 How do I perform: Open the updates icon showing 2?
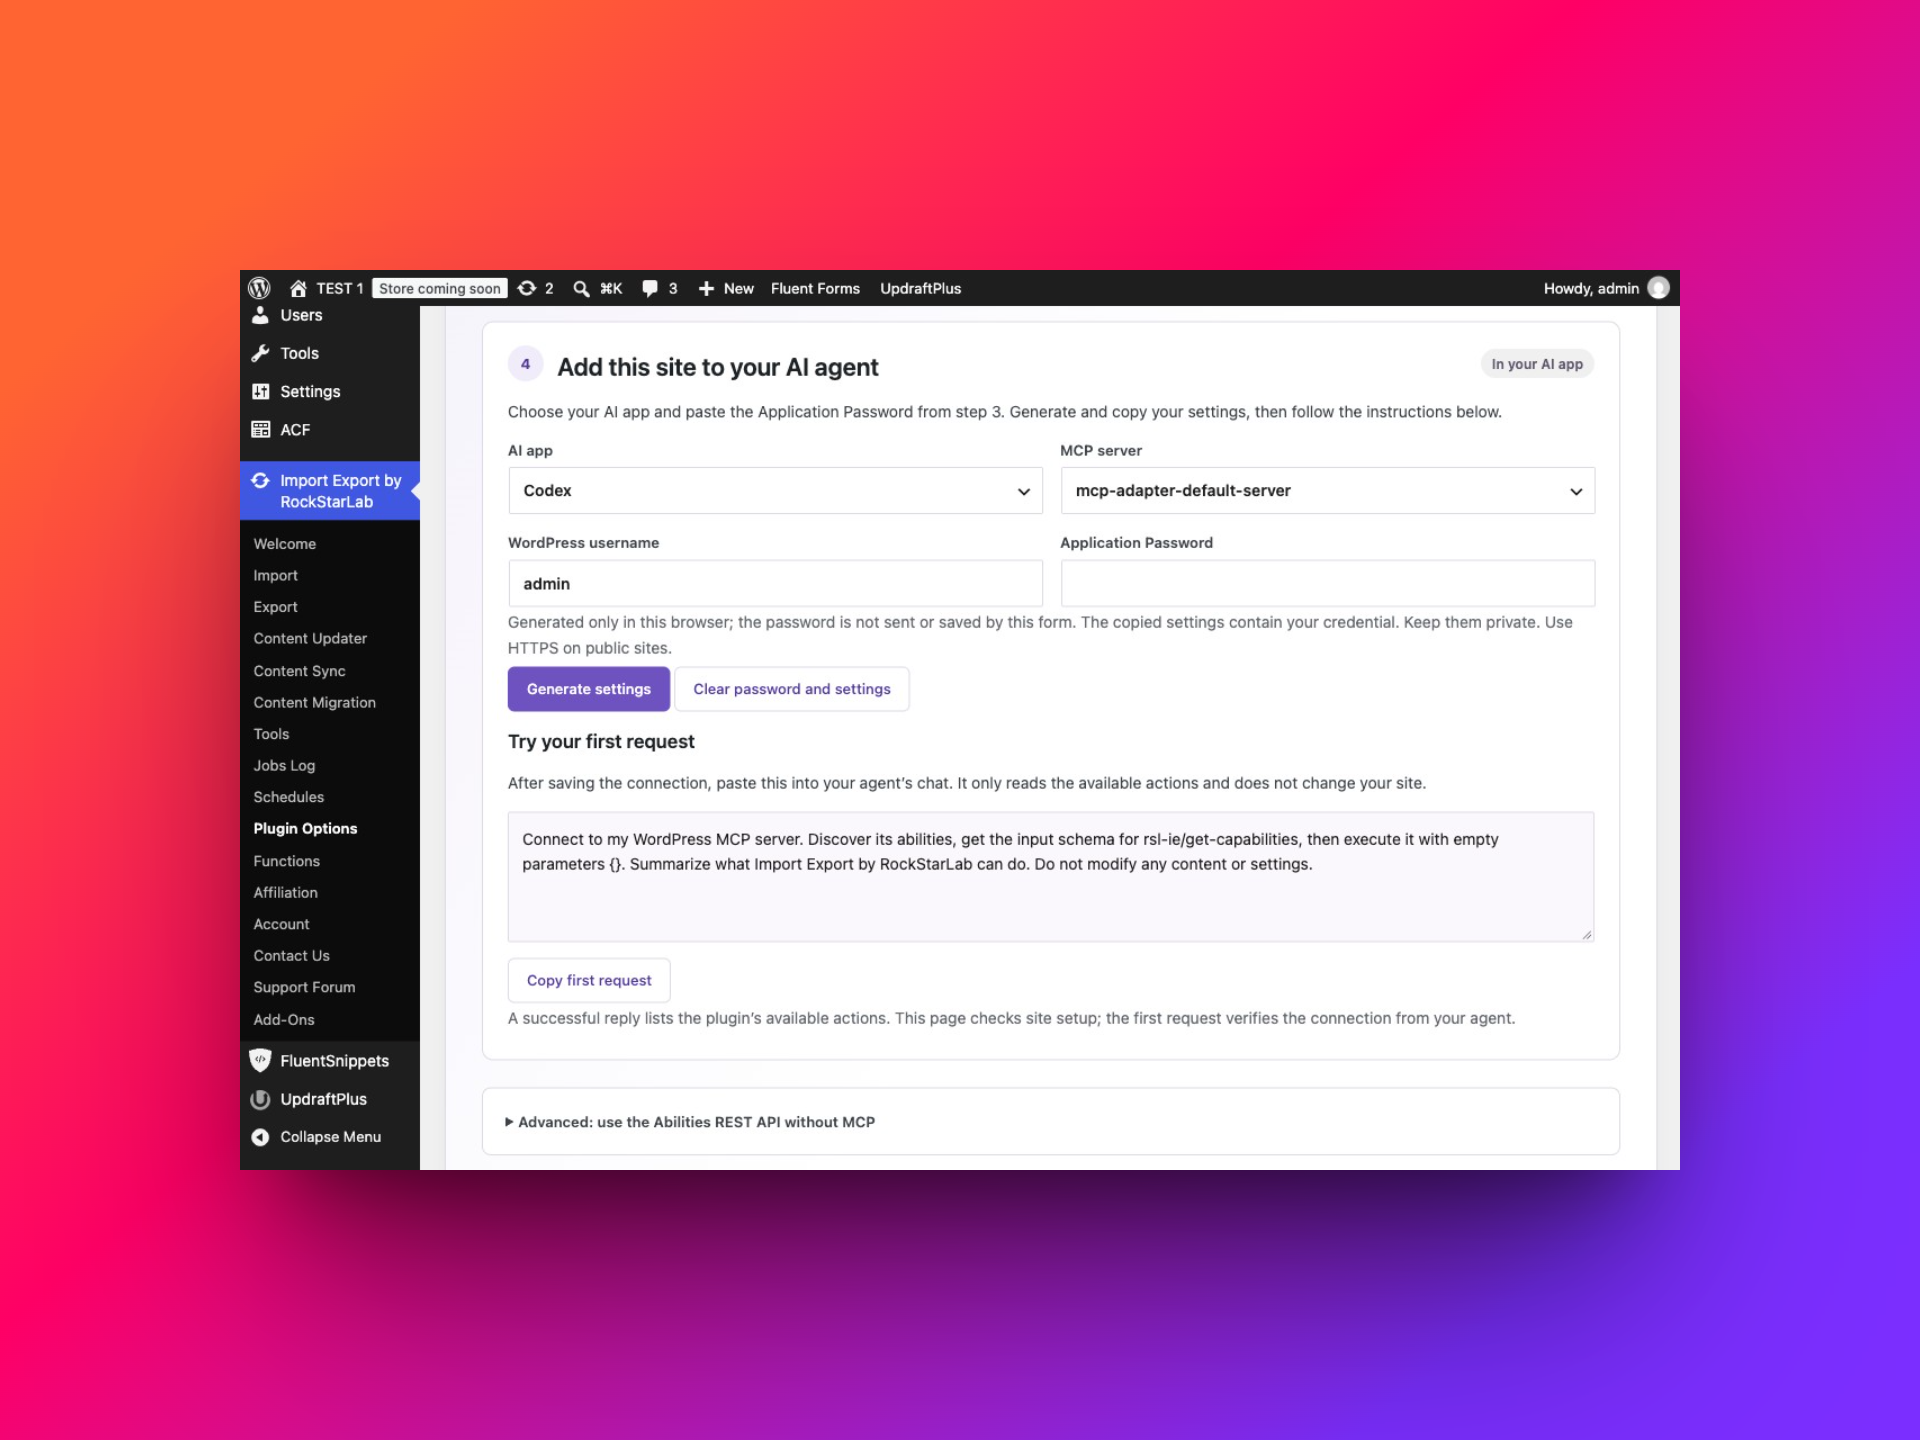[x=527, y=288]
